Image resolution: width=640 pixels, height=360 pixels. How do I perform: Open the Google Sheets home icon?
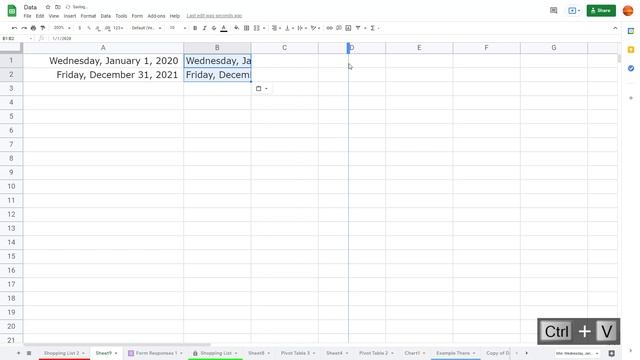(x=12, y=11)
